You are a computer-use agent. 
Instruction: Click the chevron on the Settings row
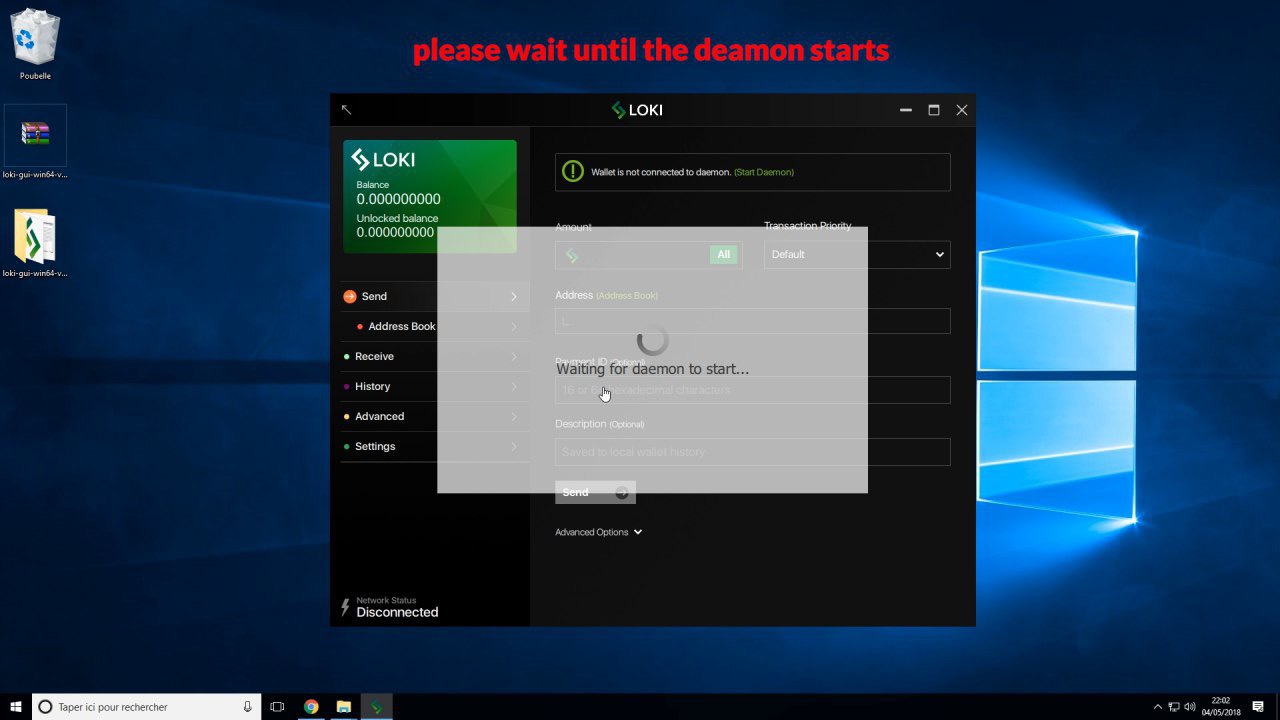tap(514, 447)
